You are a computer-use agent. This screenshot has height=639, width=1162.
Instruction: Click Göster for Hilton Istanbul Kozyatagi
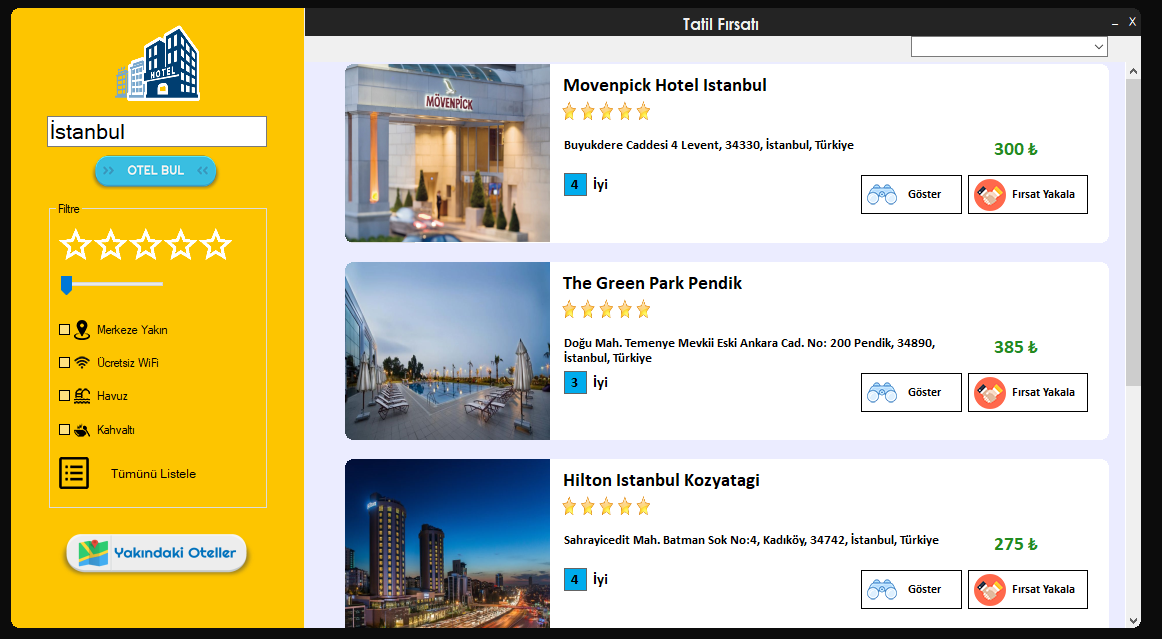(911, 589)
